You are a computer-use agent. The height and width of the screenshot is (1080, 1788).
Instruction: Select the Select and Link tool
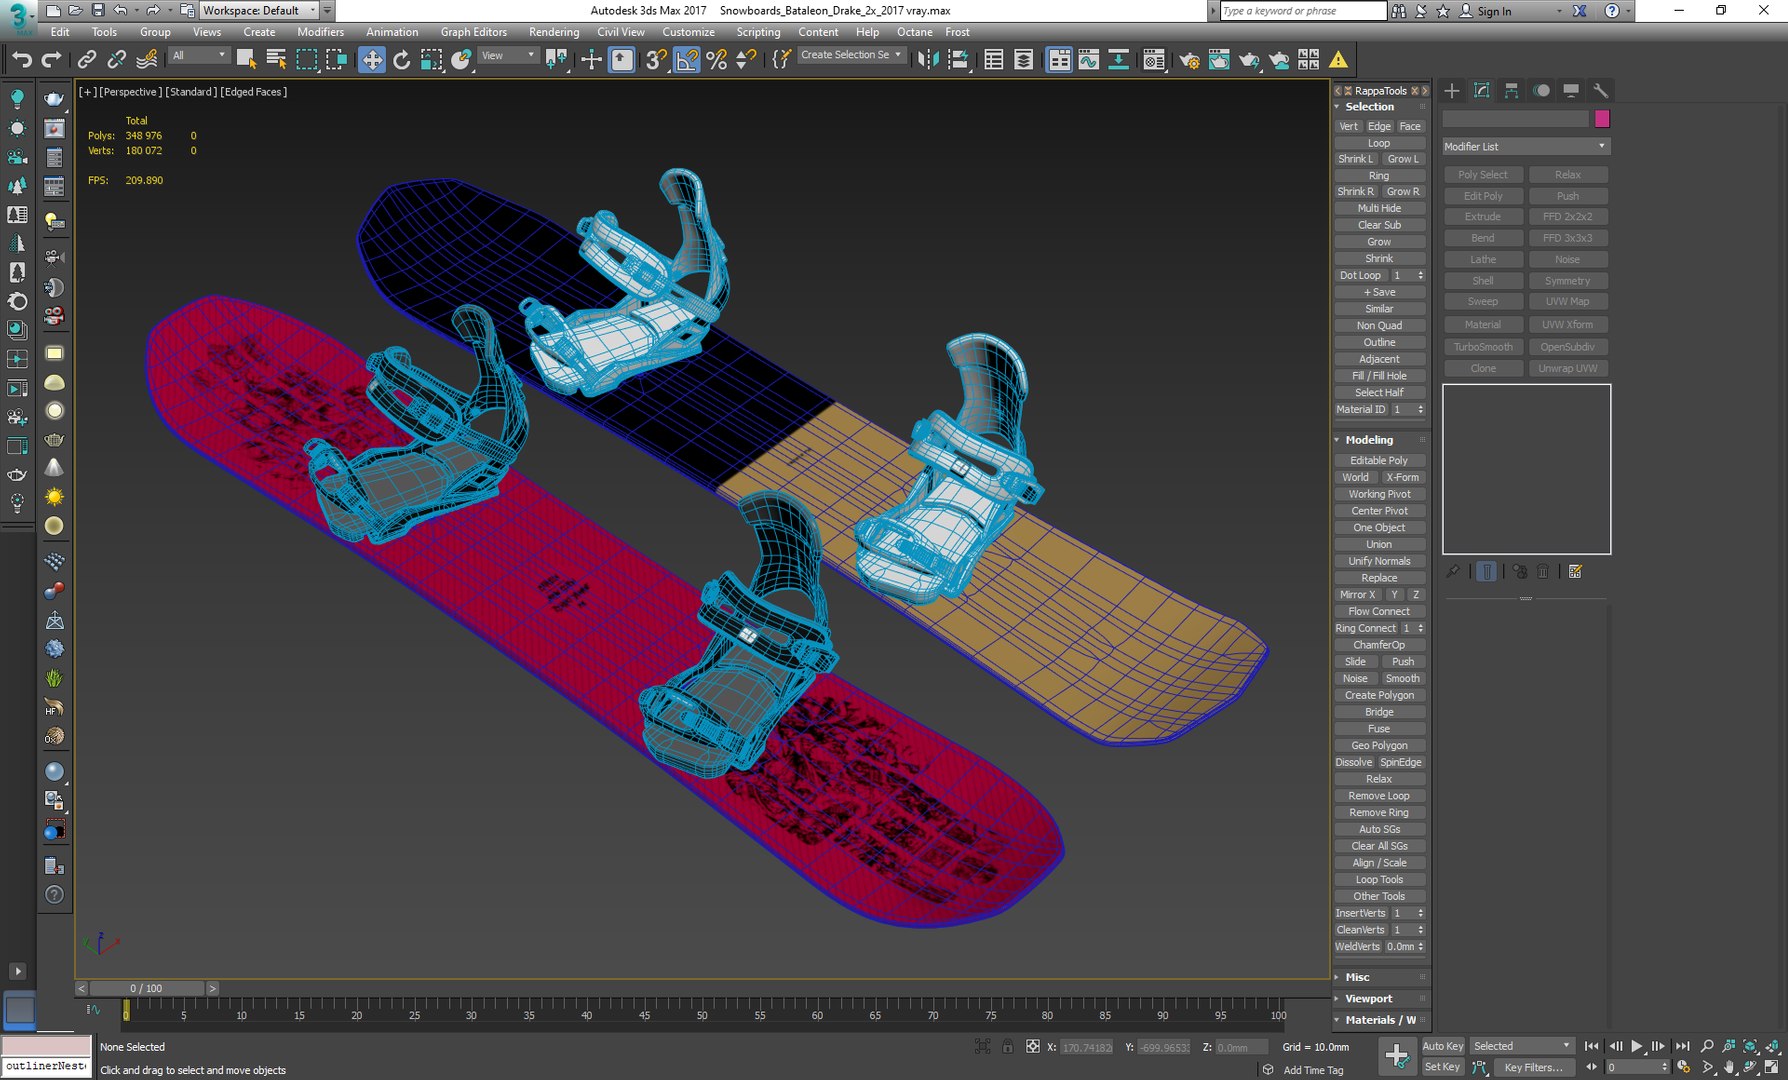tap(87, 60)
